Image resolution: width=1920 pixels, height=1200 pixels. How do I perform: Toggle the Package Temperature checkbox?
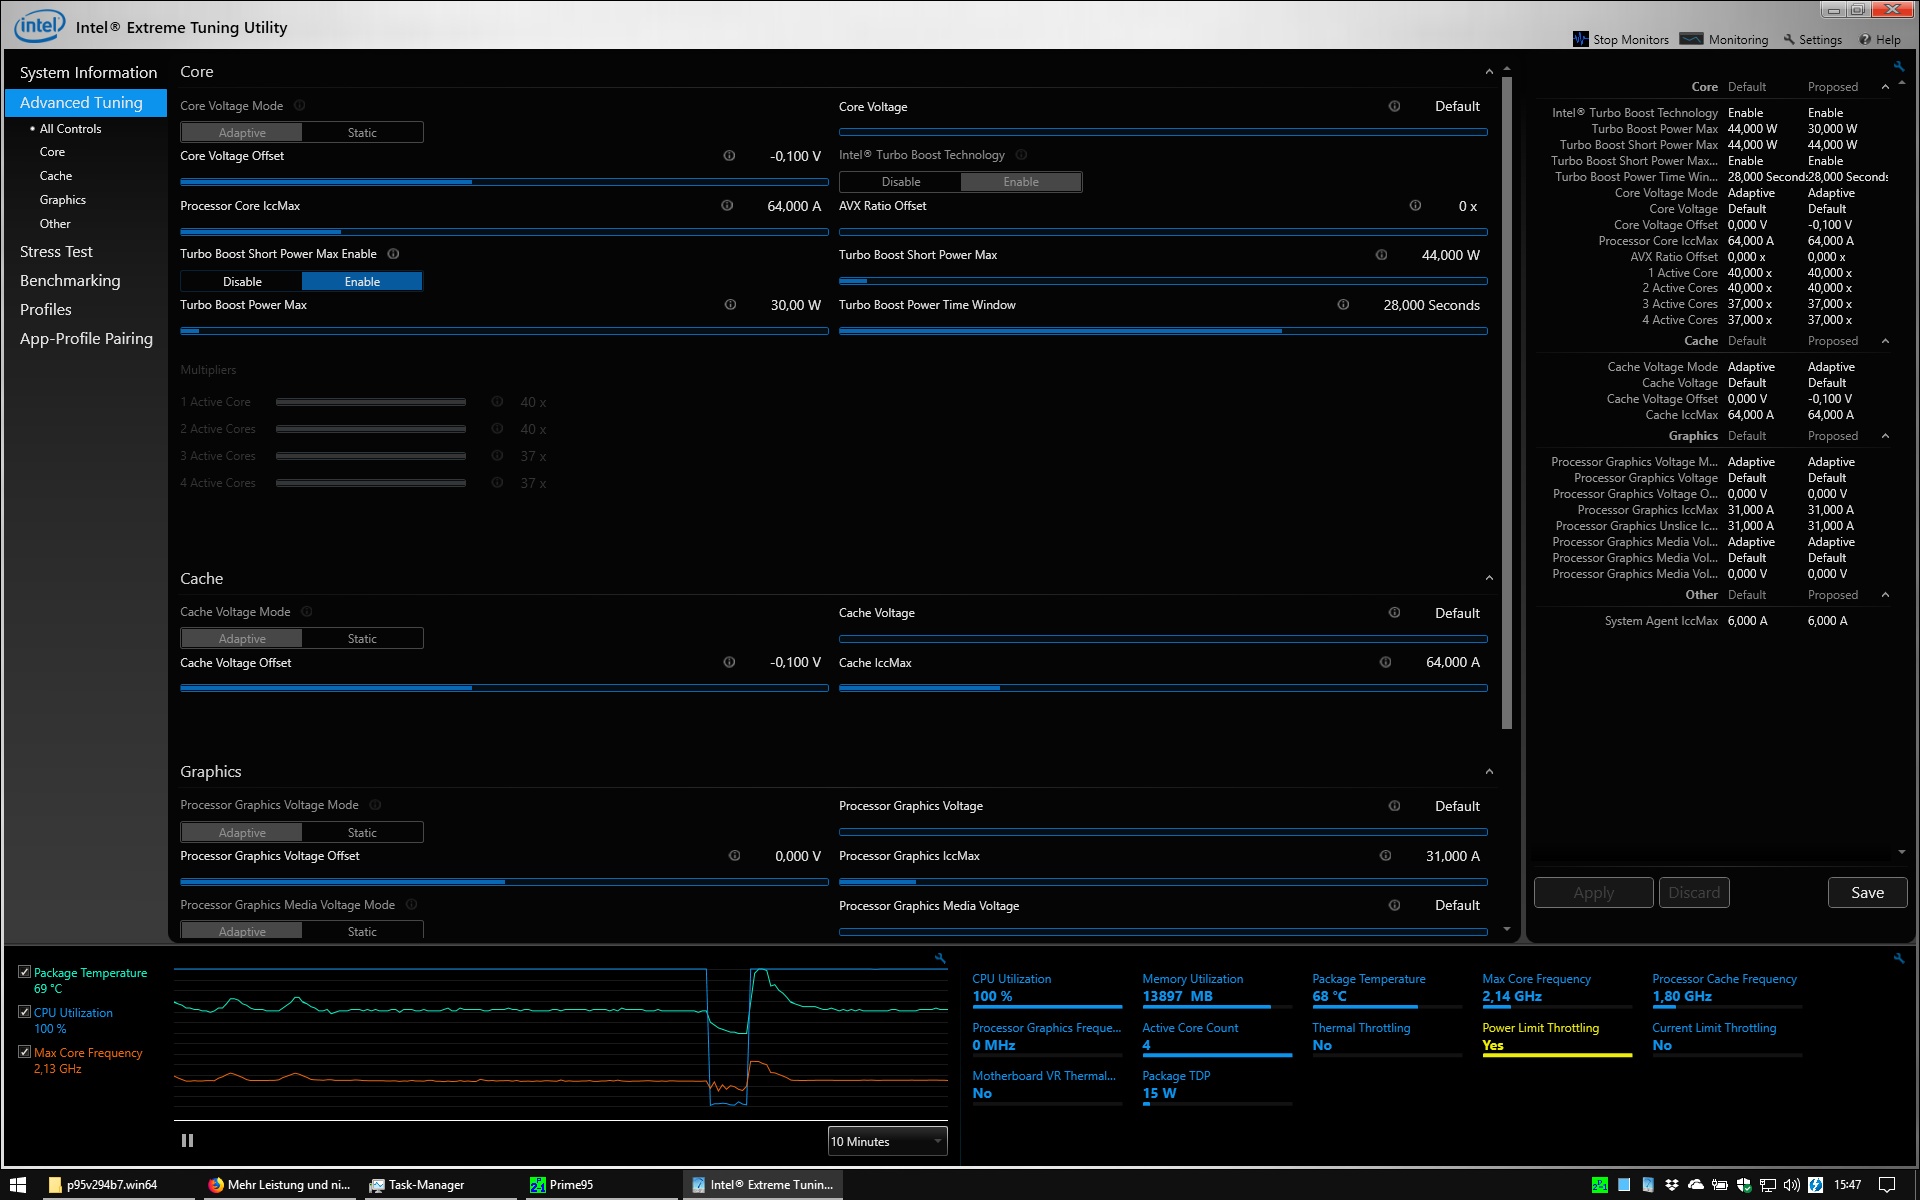24,972
